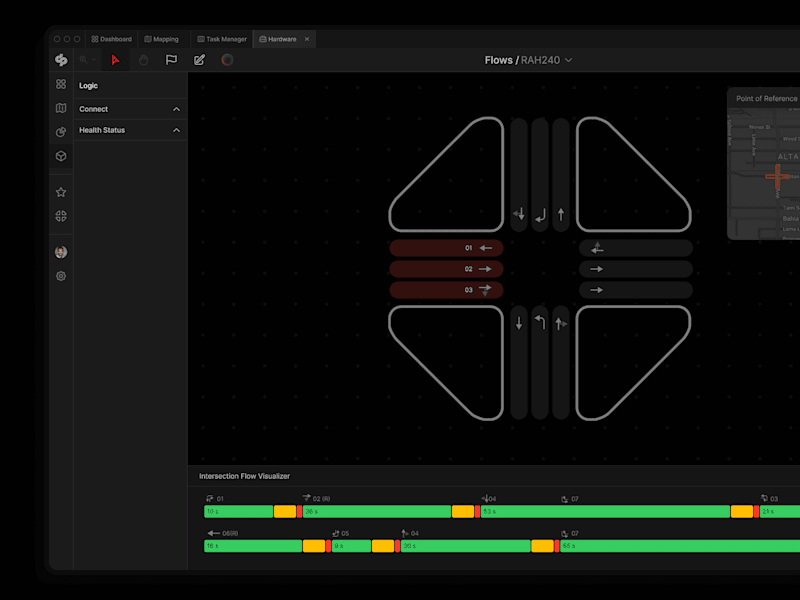This screenshot has height=600, width=800.
Task: Click the yellow segment after the 9 s phase
Action: pyautogui.click(x=383, y=546)
